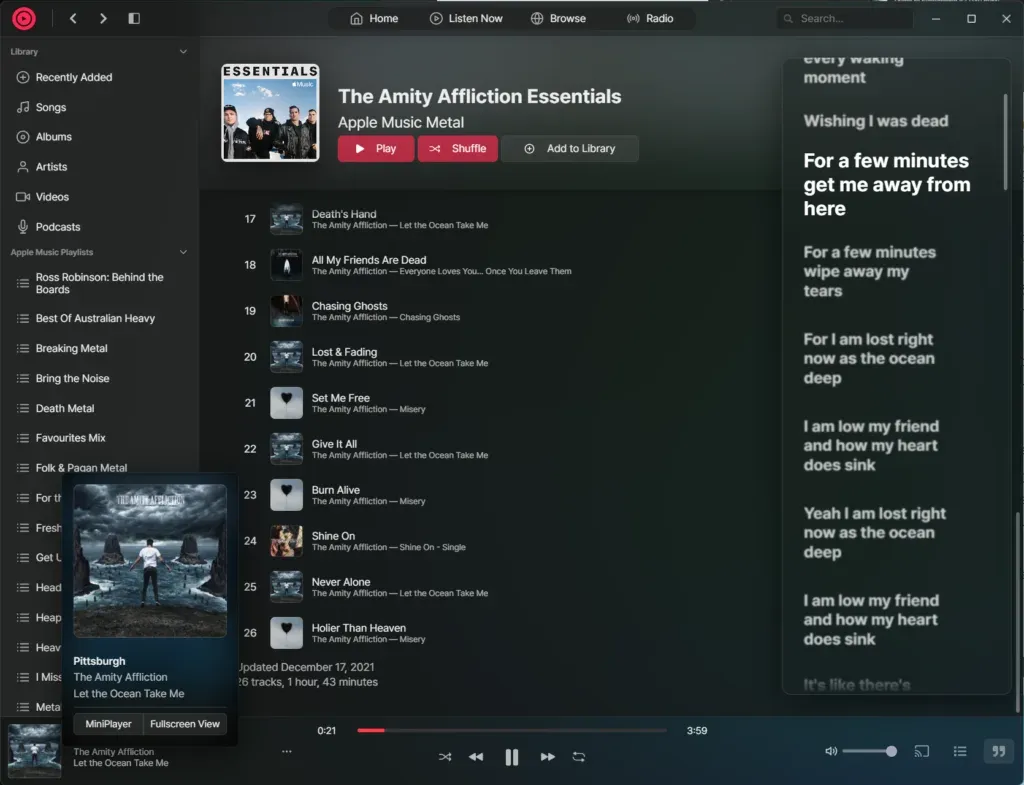Click the red Play button
Viewport: 1024px width, 785px height.
click(376, 148)
